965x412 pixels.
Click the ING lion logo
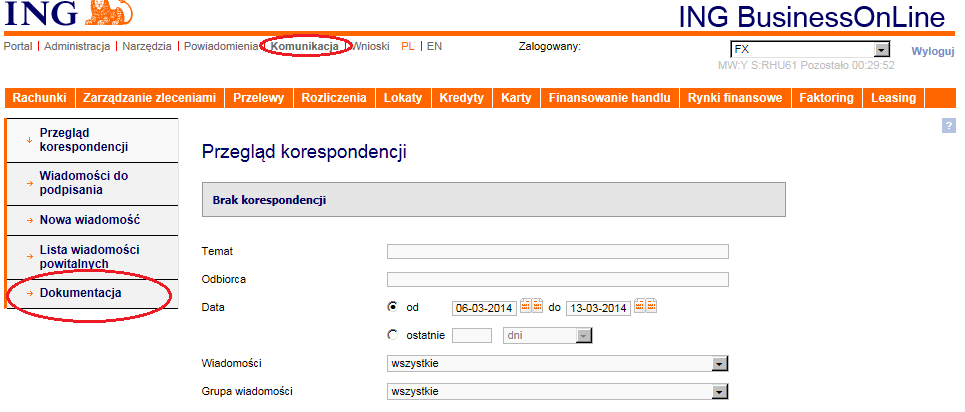[111, 12]
